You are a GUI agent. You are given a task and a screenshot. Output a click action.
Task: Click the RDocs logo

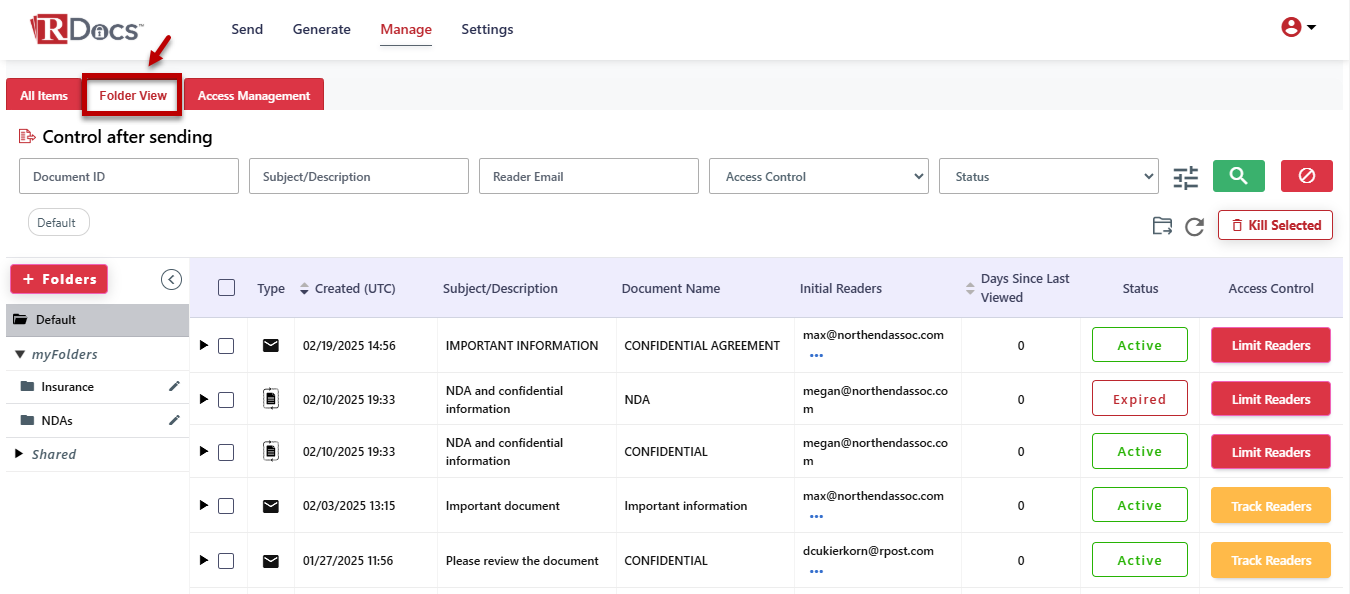[86, 28]
